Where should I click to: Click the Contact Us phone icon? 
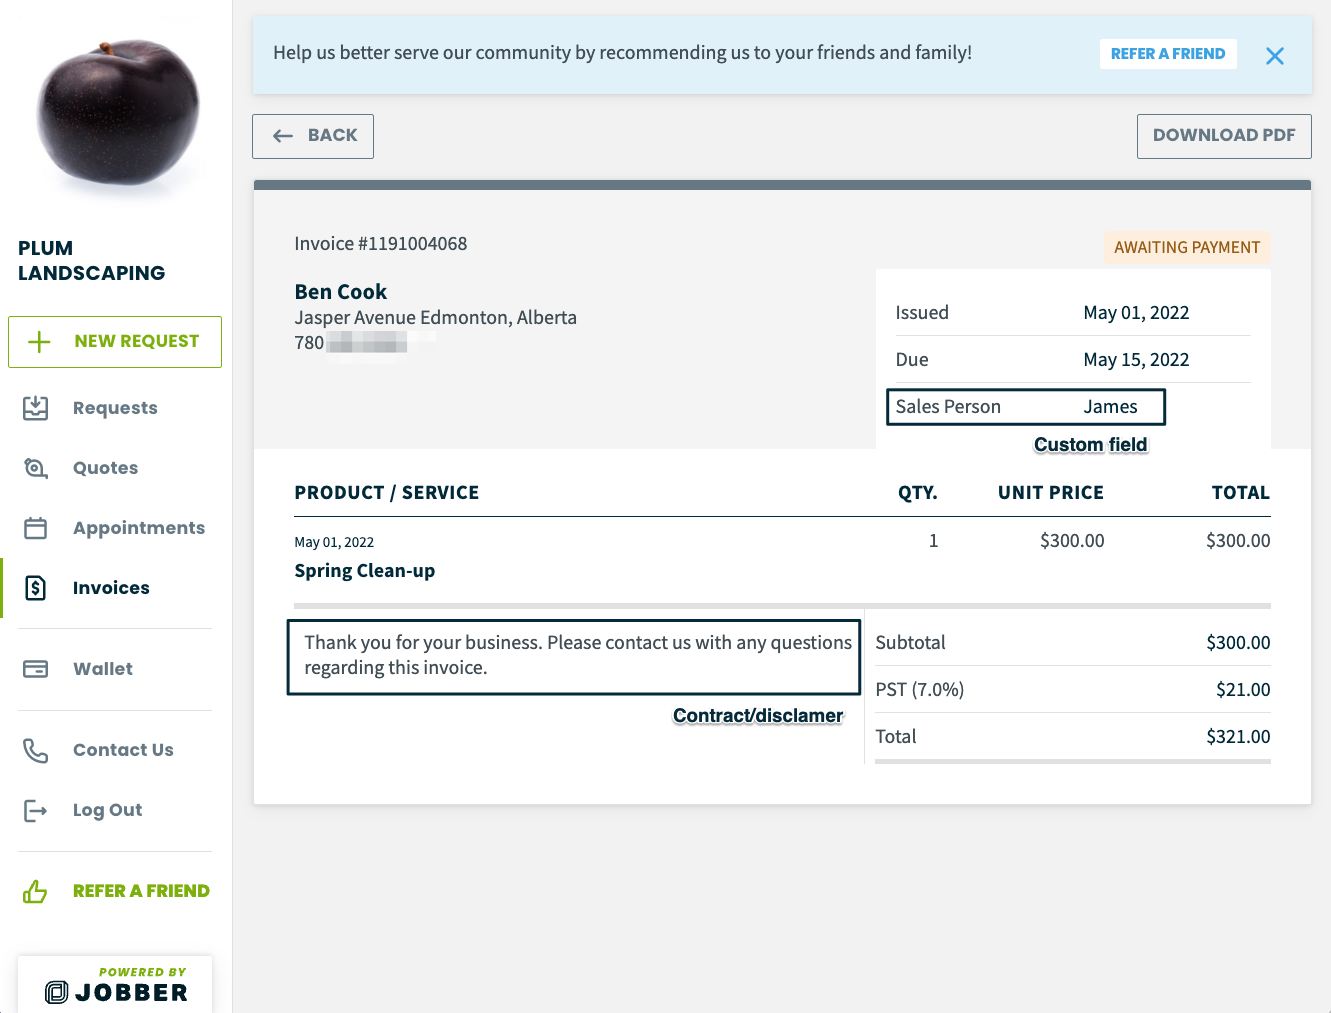36,750
